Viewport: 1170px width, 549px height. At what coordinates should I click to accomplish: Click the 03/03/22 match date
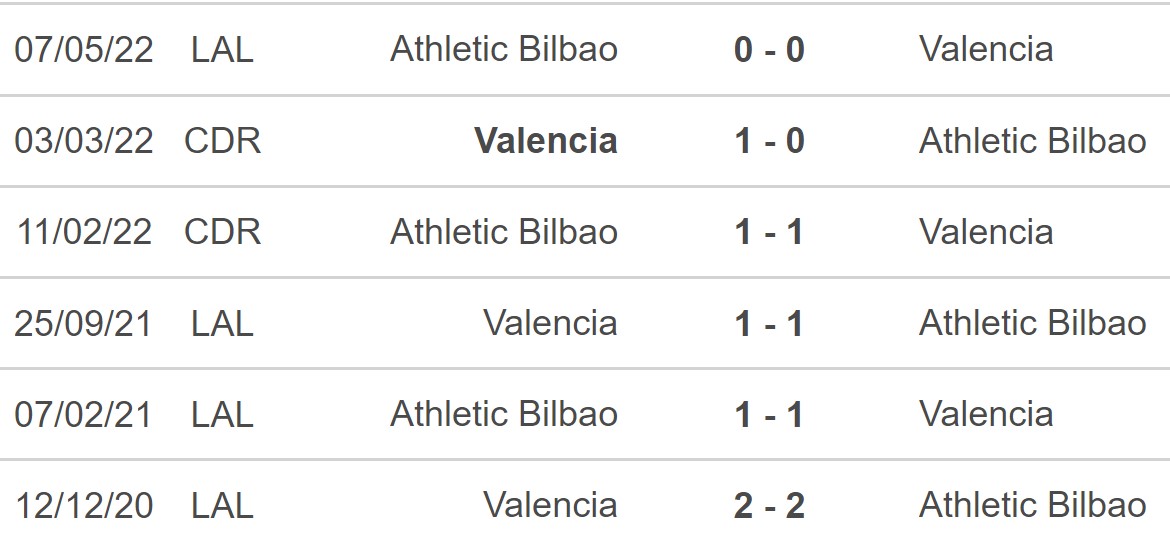click(x=84, y=141)
